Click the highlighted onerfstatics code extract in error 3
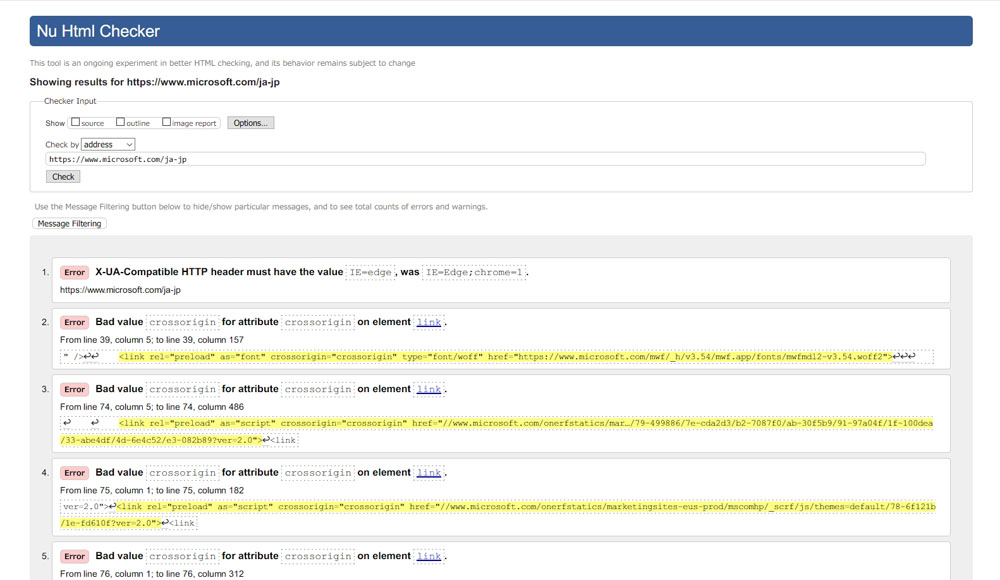The height and width of the screenshot is (580, 1000). (x=496, y=432)
